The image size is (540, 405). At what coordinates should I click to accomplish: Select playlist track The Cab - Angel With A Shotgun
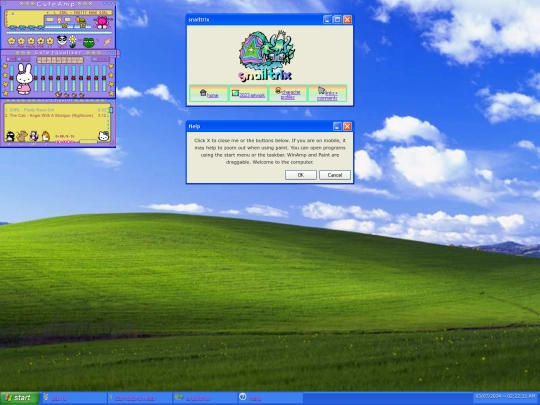[55, 115]
